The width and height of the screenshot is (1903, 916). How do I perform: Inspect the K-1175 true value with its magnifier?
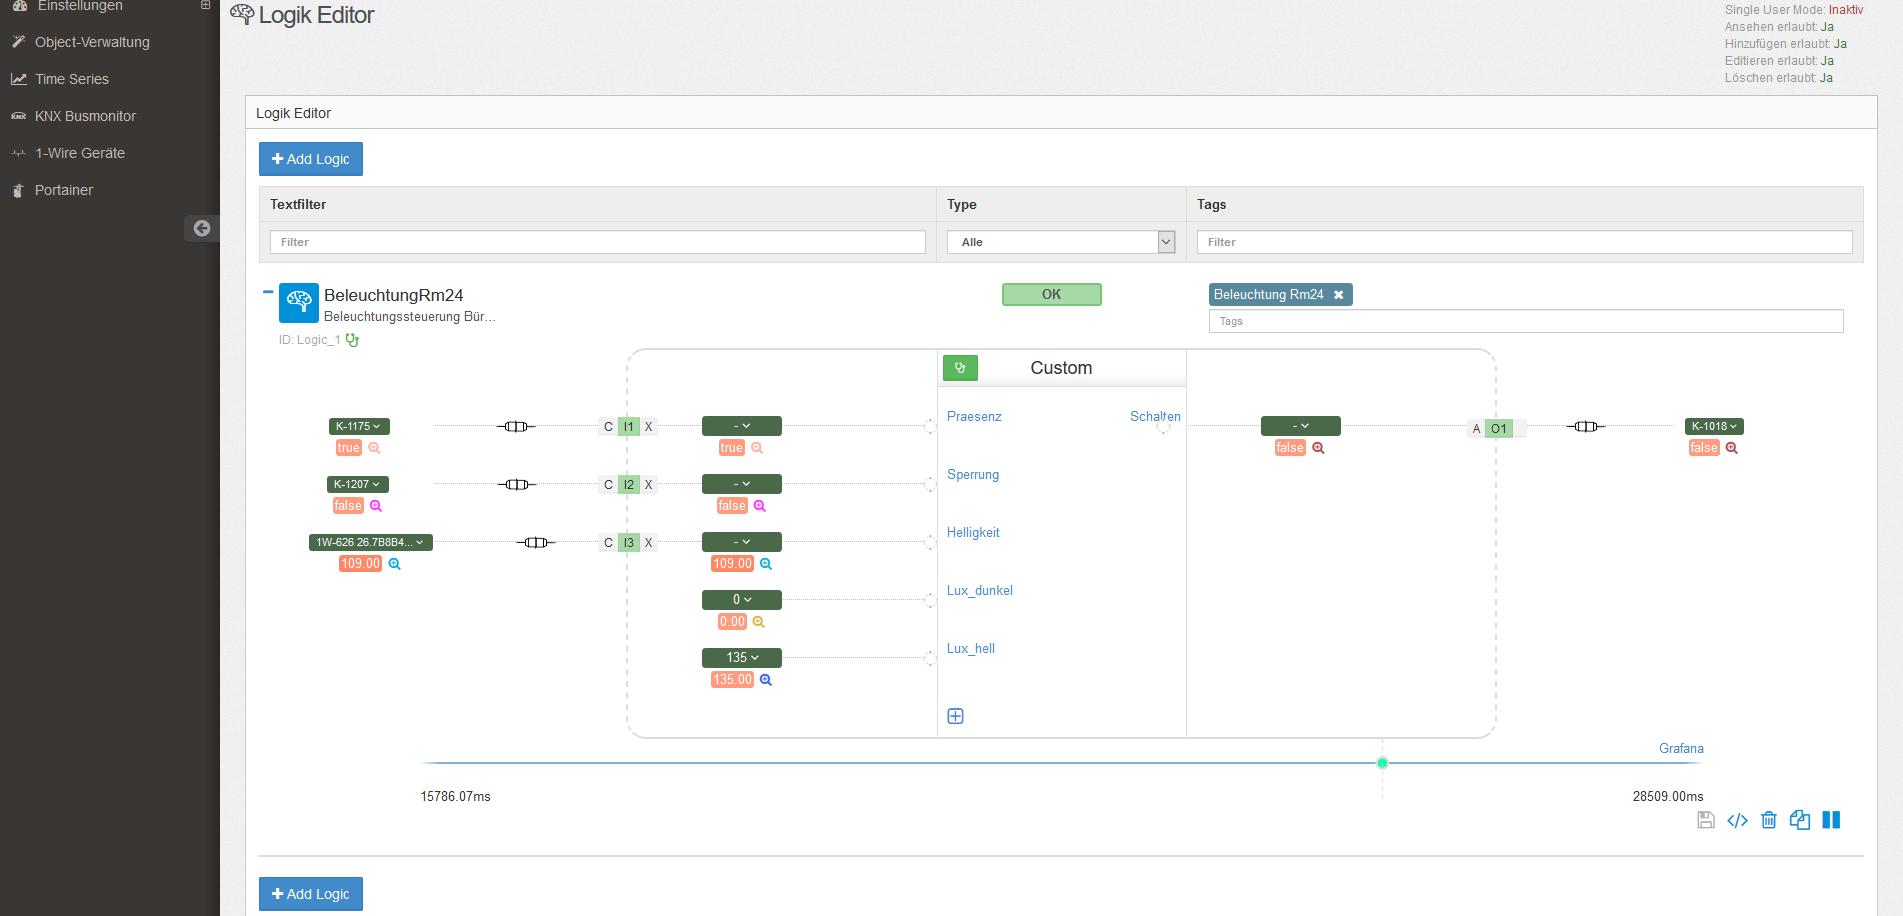pos(374,448)
